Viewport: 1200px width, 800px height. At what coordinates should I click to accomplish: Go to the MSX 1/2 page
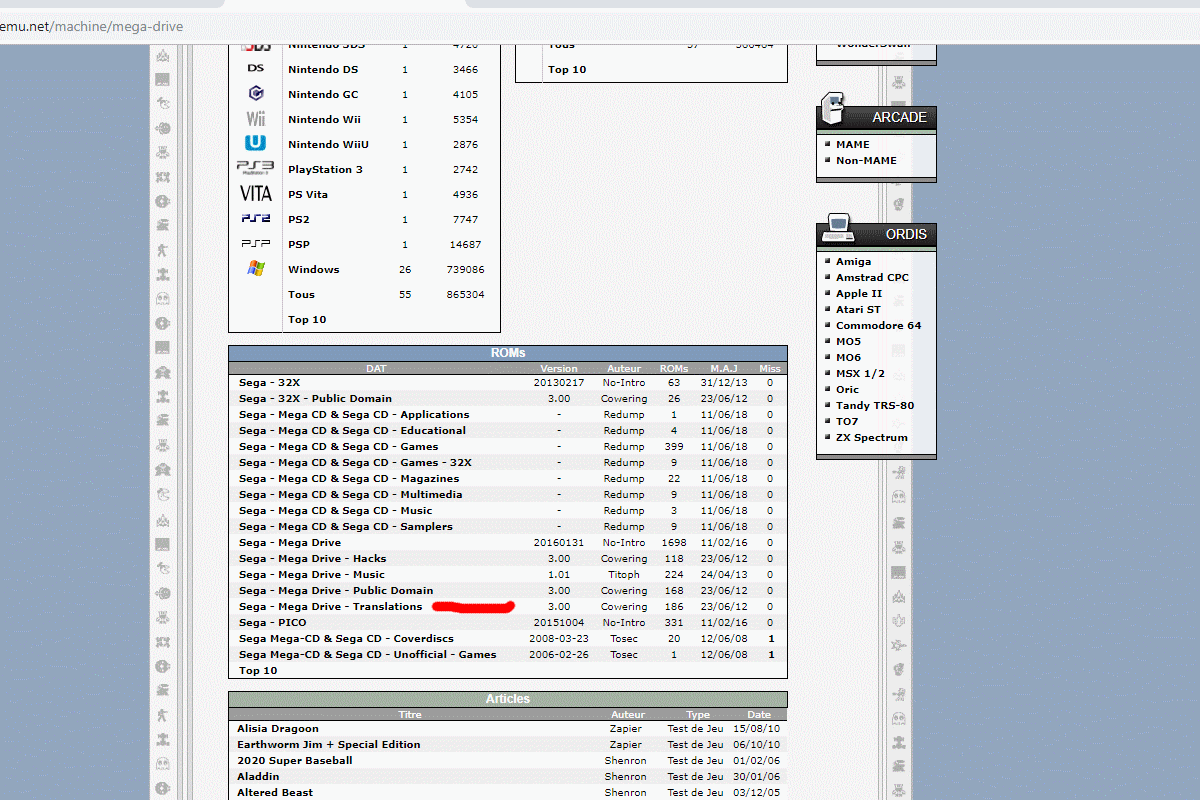click(x=860, y=373)
